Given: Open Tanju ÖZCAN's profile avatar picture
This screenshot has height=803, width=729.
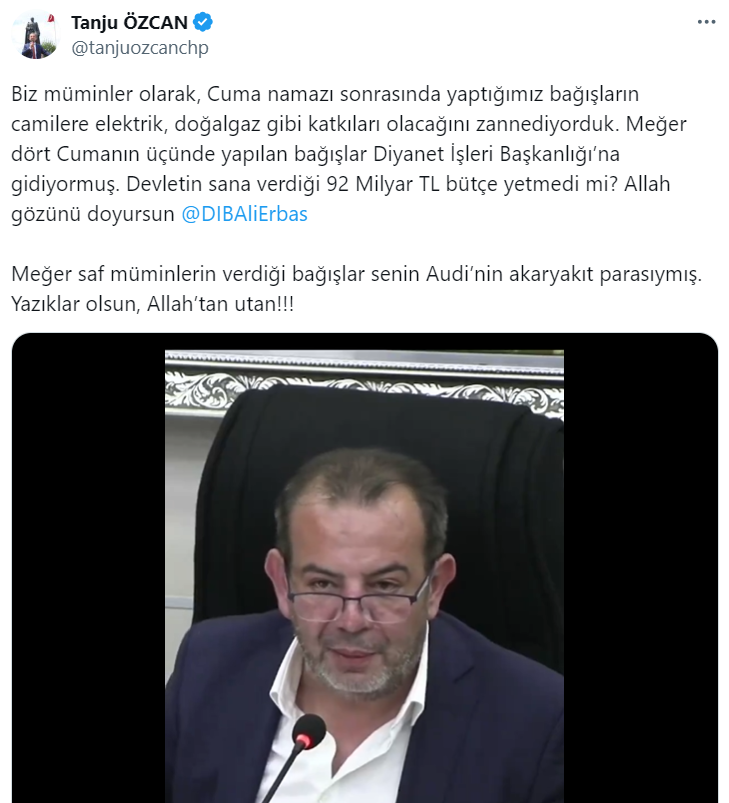Looking at the screenshot, I should [36, 35].
